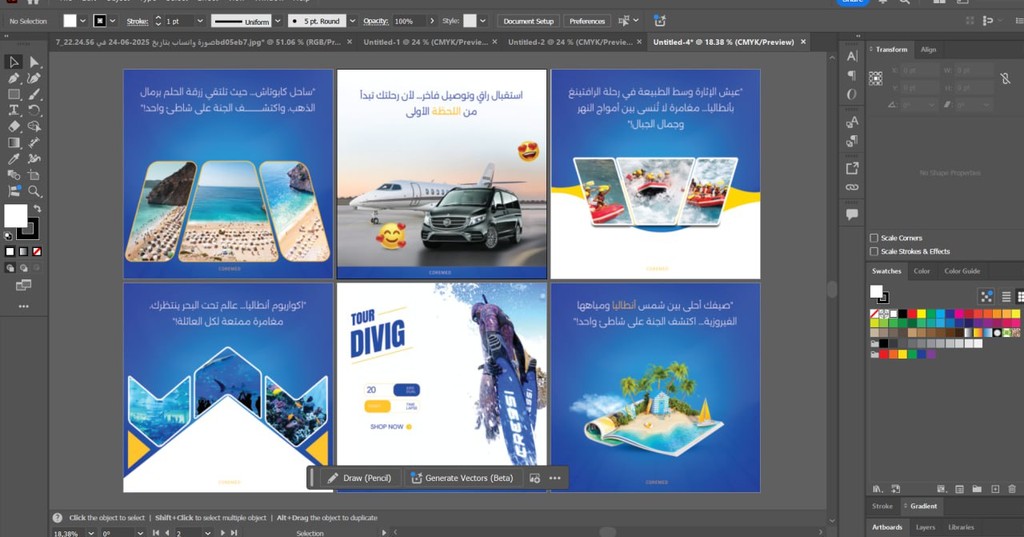Select the Rectangle tool
The width and height of the screenshot is (1024, 537).
pyautogui.click(x=14, y=94)
